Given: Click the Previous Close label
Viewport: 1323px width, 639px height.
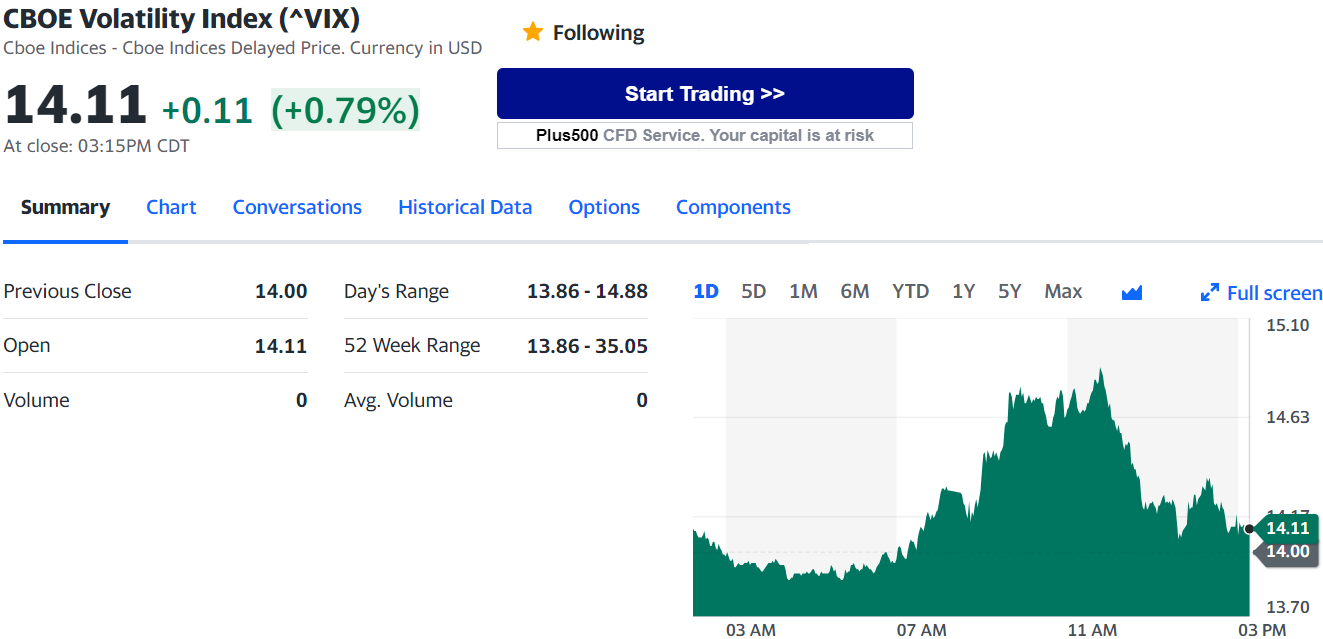Looking at the screenshot, I should tap(67, 291).
